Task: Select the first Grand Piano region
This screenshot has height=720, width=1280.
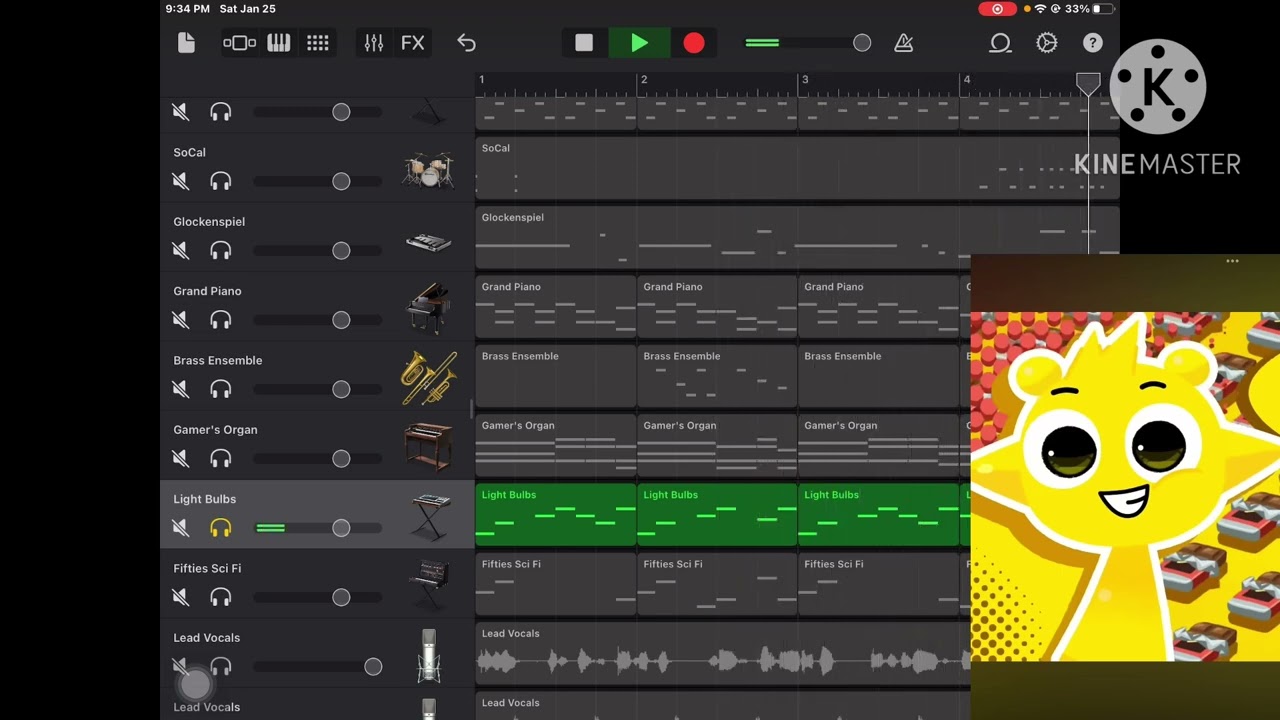Action: pyautogui.click(x=556, y=307)
